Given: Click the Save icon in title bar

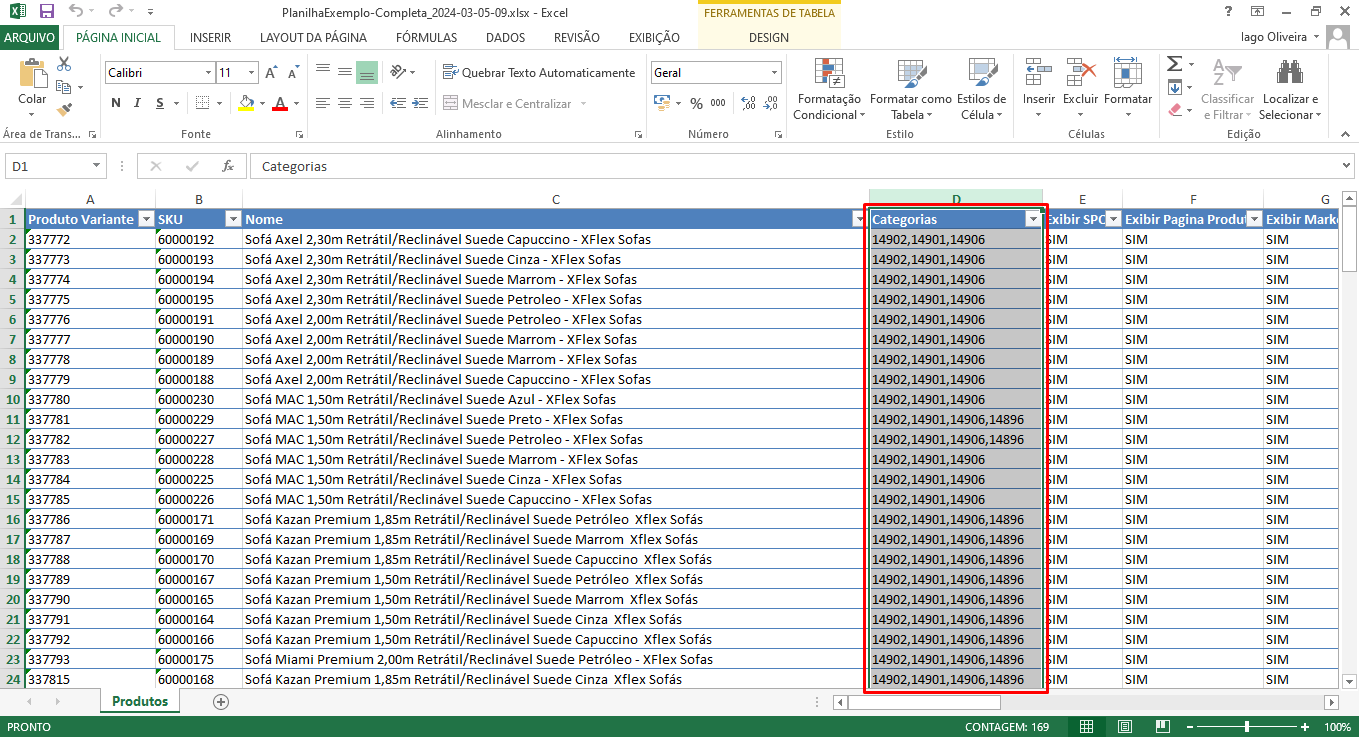Looking at the screenshot, I should point(46,12).
